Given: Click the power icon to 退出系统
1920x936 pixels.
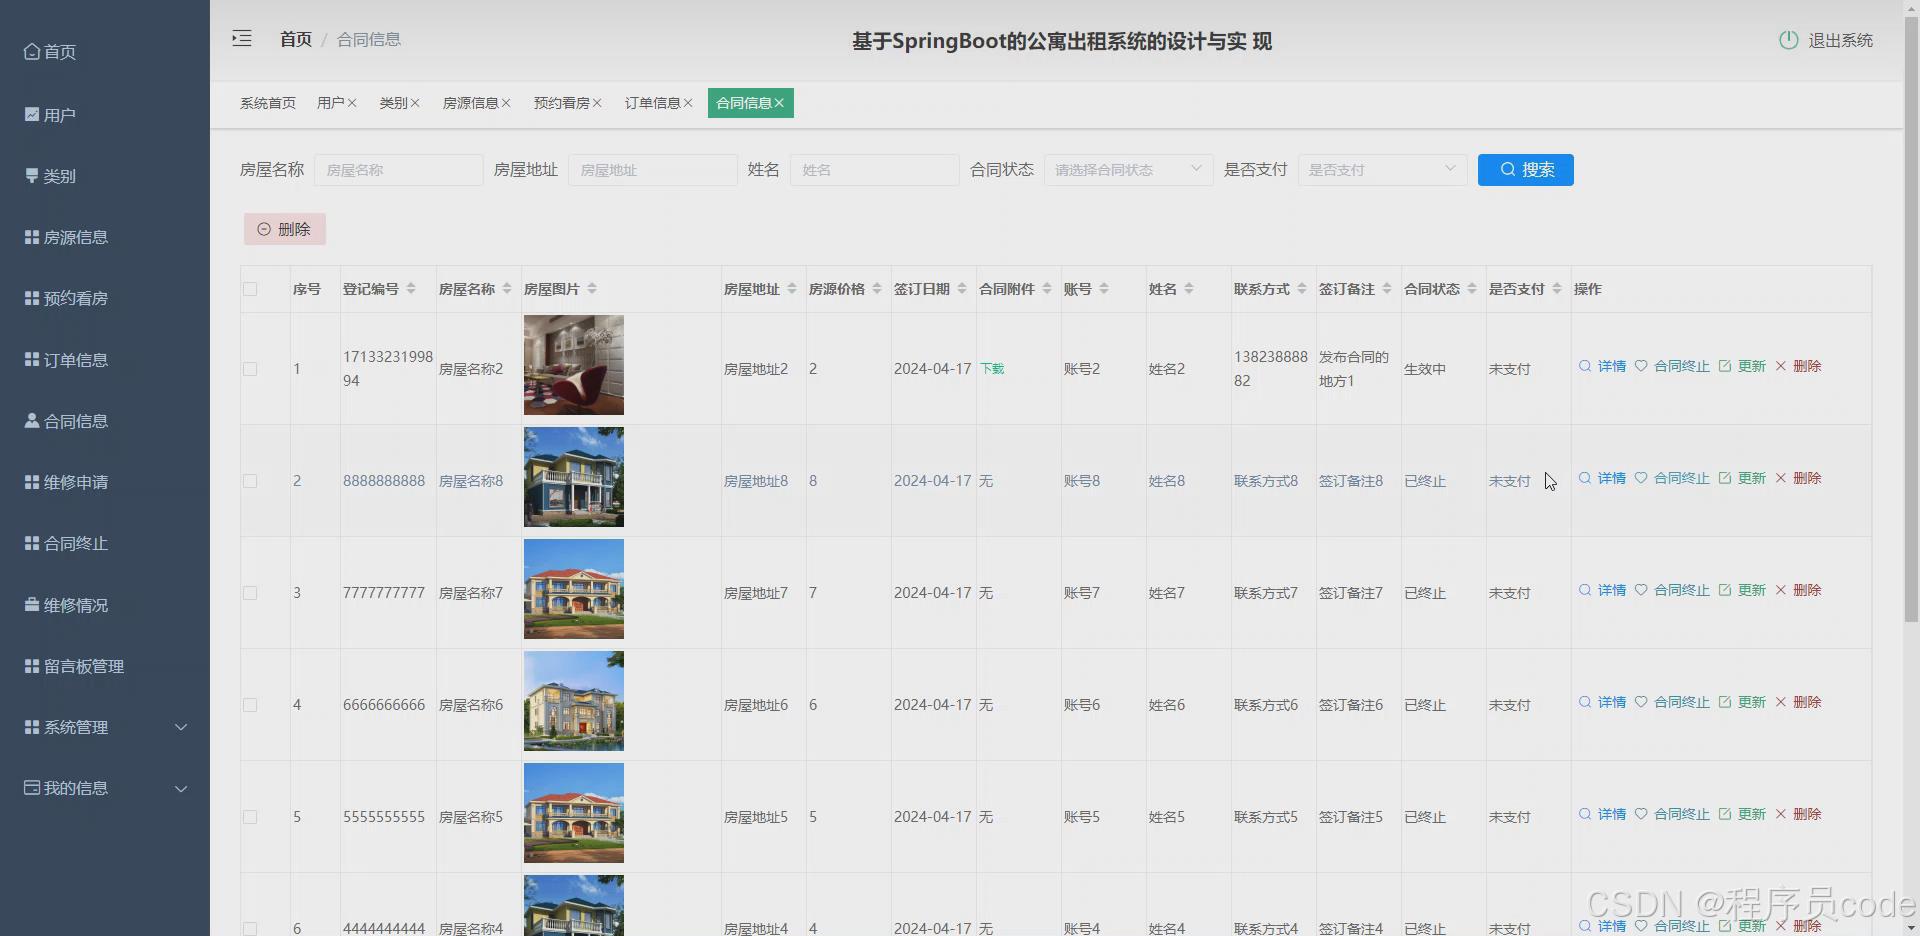Looking at the screenshot, I should (x=1787, y=41).
